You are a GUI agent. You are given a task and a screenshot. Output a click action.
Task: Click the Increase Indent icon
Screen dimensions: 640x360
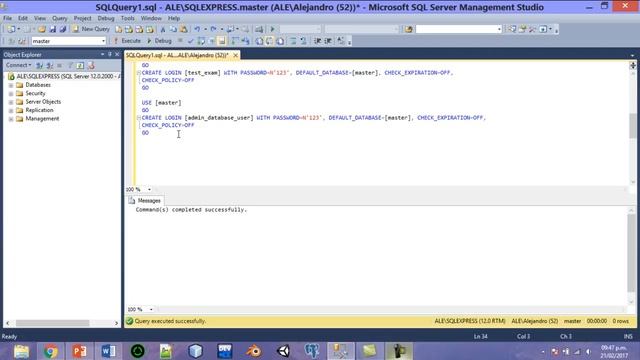(x=328, y=41)
